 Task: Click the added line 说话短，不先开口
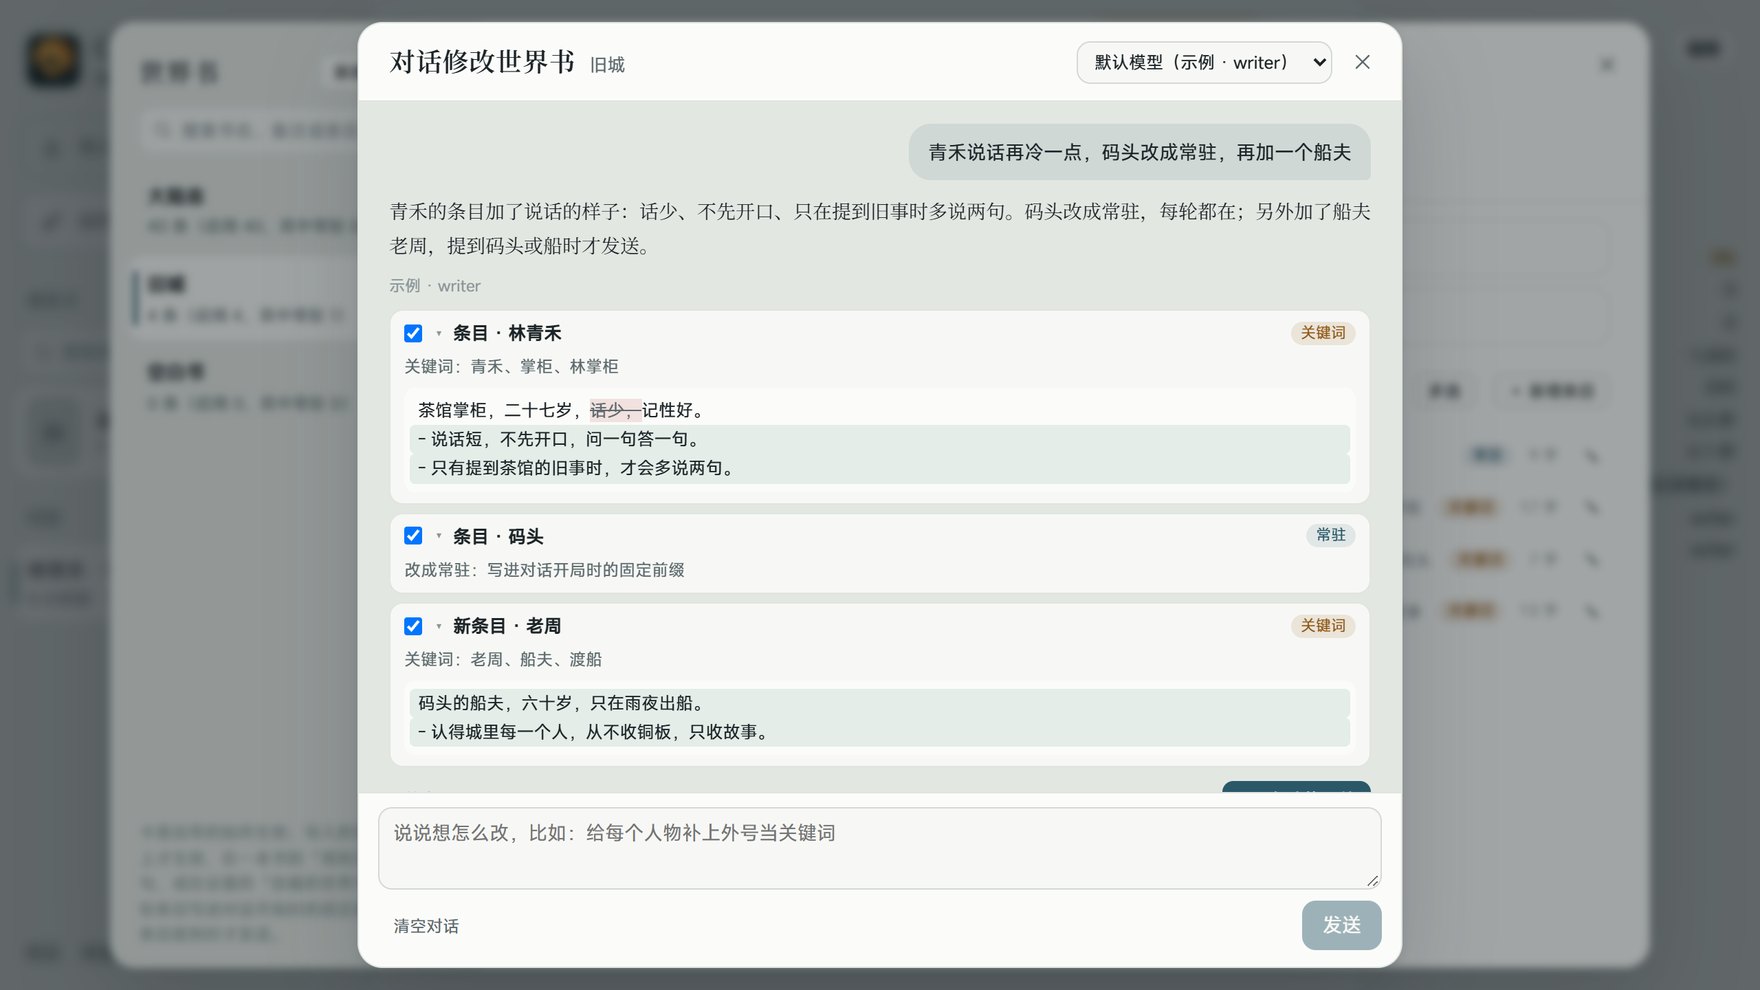[x=880, y=439]
